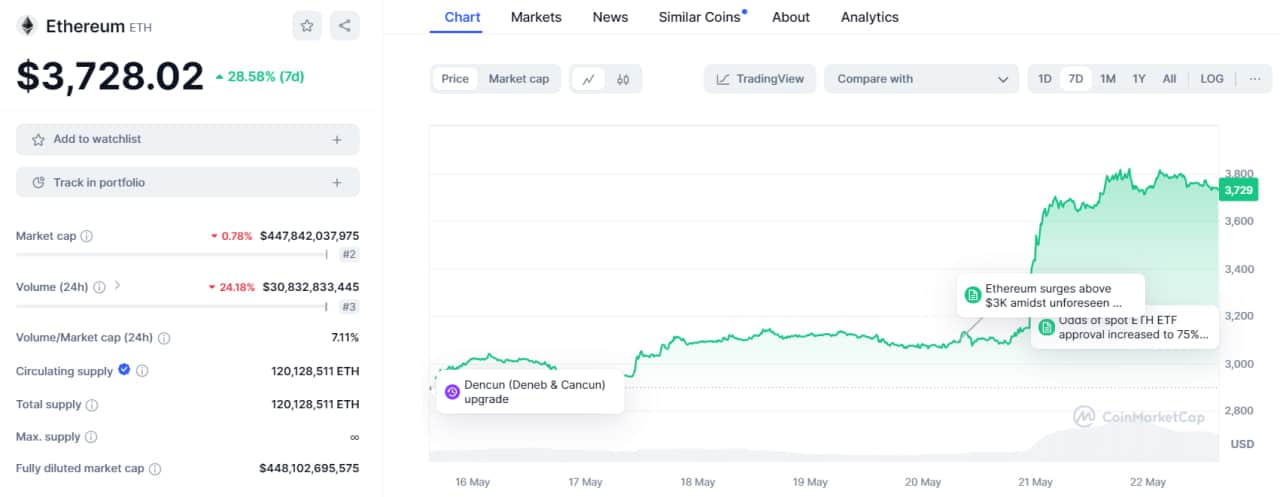Click Add to watchlist button

coord(188,140)
